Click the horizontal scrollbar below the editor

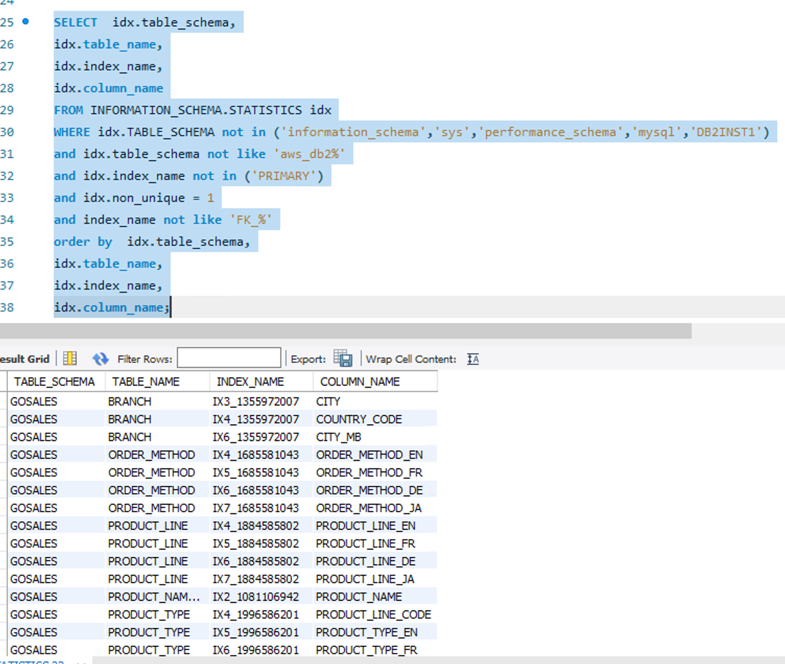pyautogui.click(x=345, y=330)
